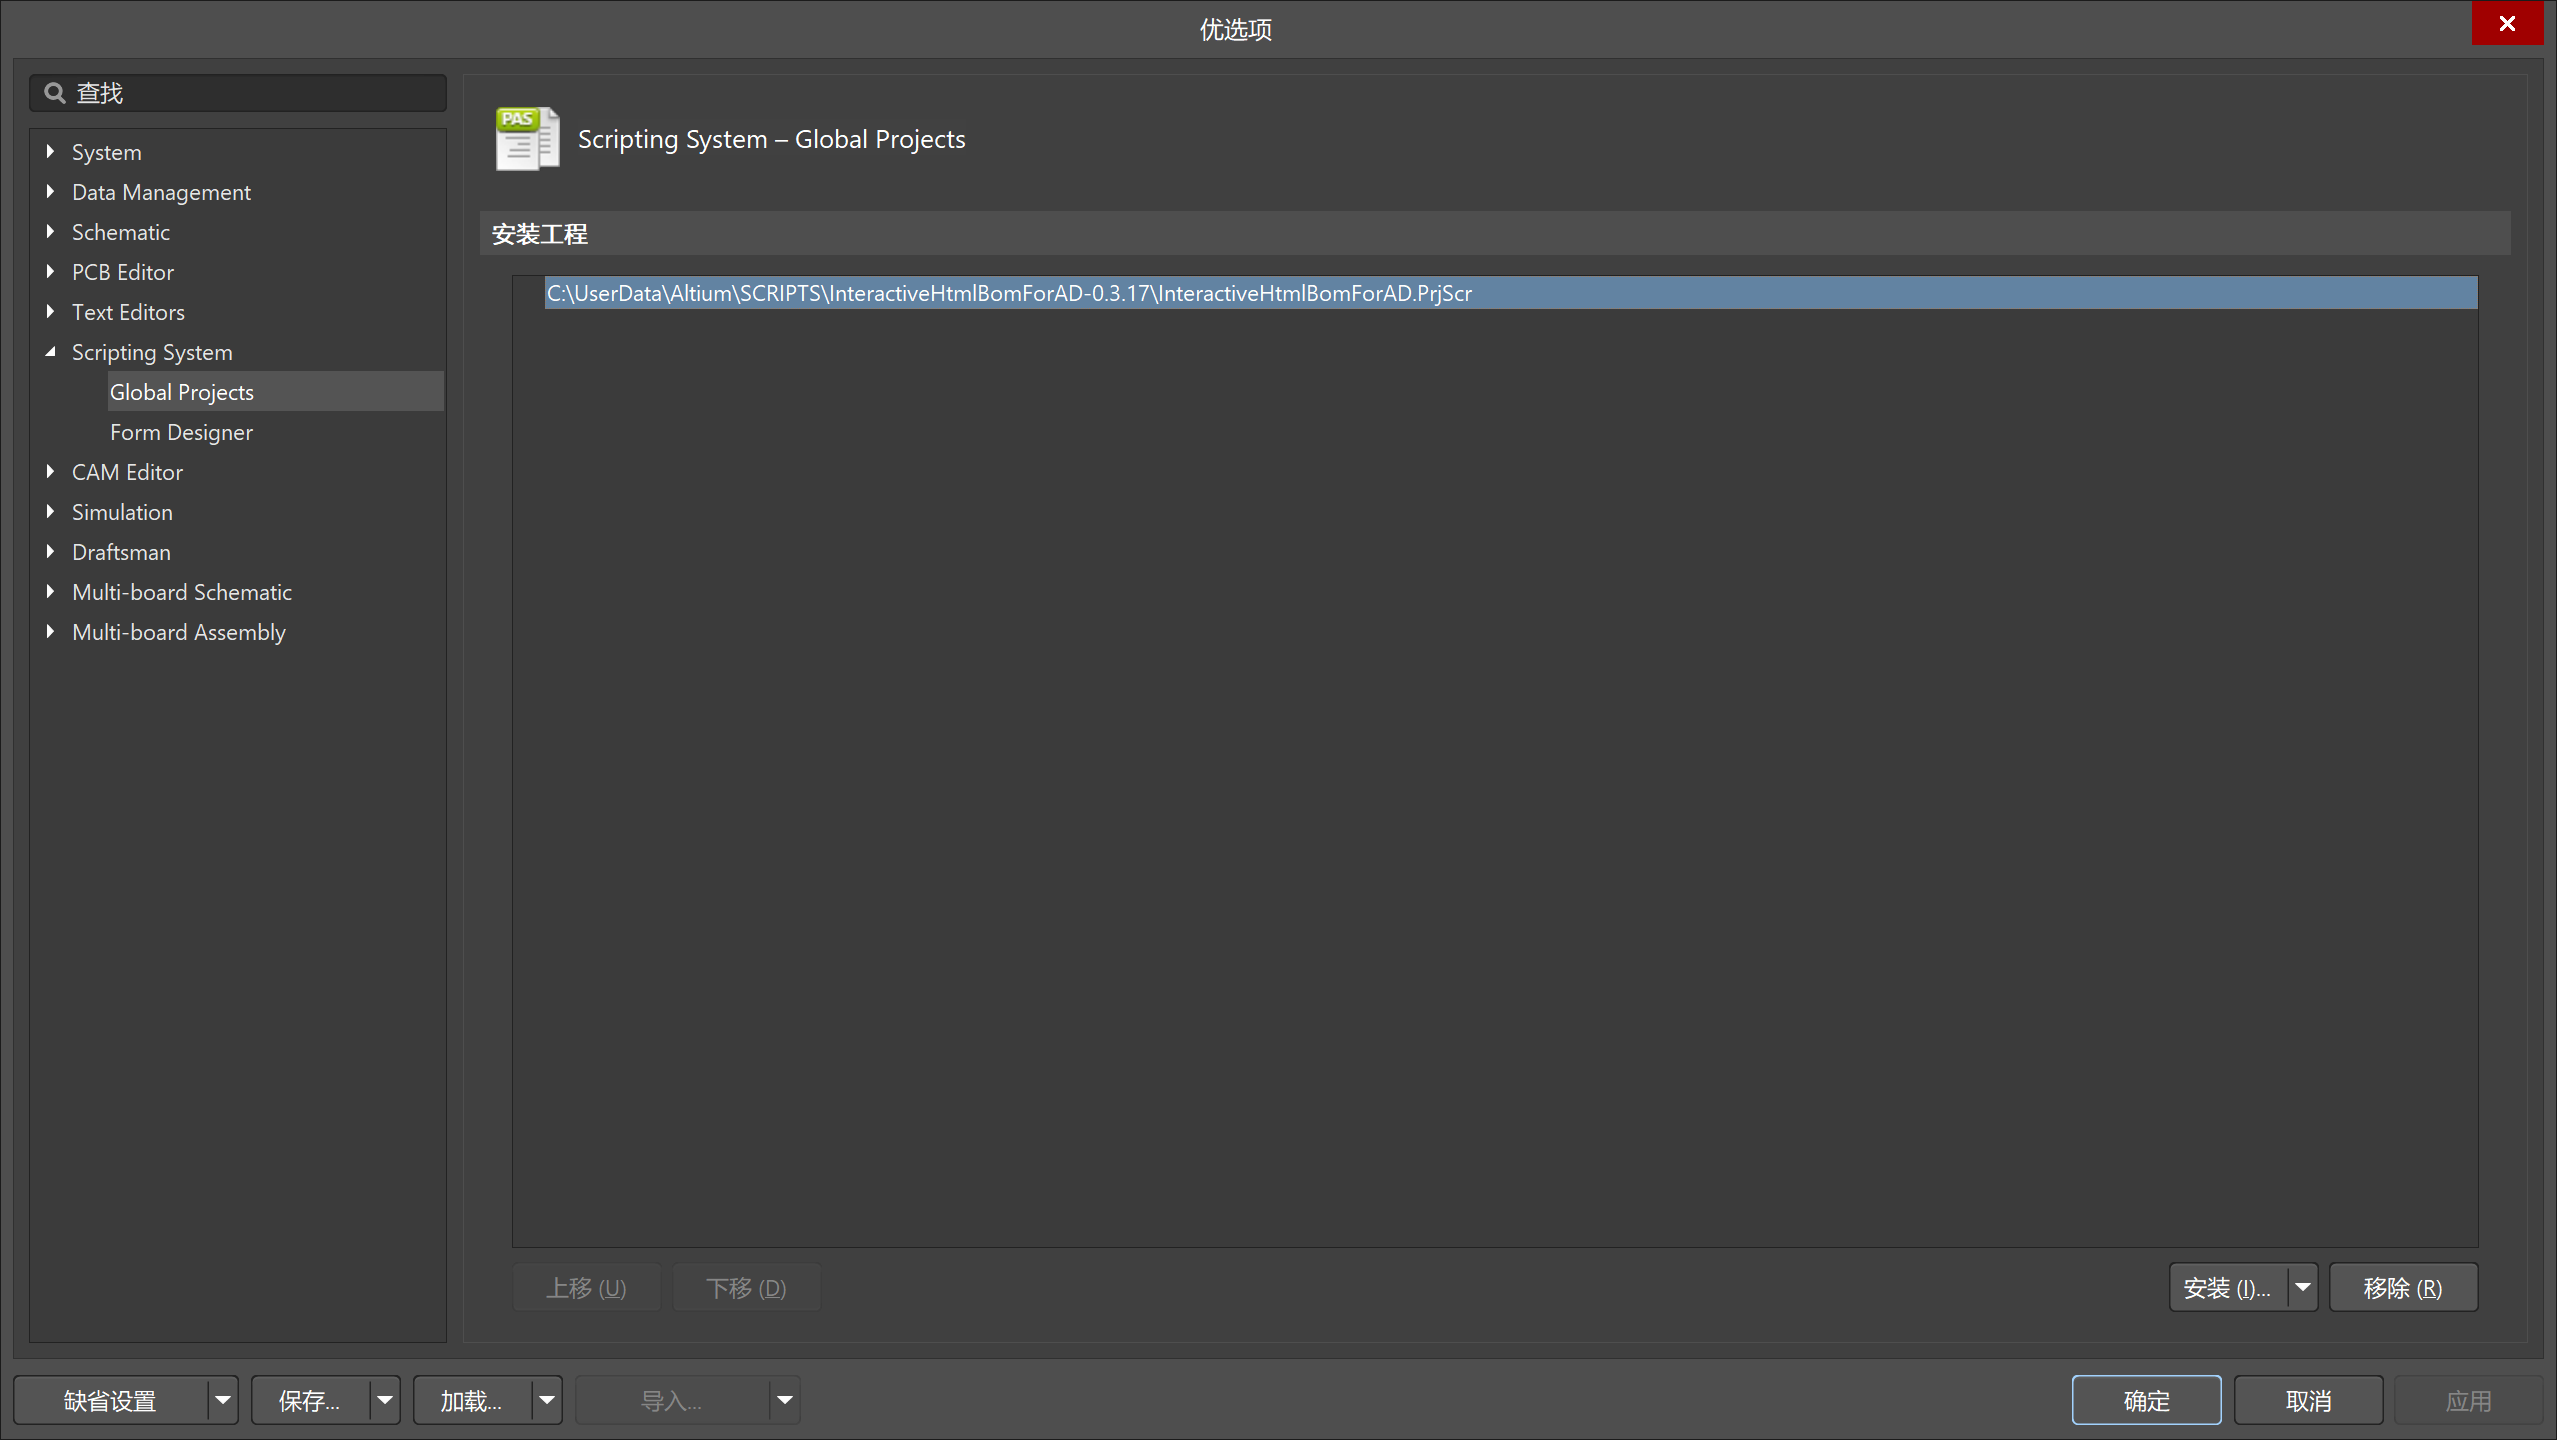
Task: Click the 取消 button
Action: click(x=2308, y=1400)
